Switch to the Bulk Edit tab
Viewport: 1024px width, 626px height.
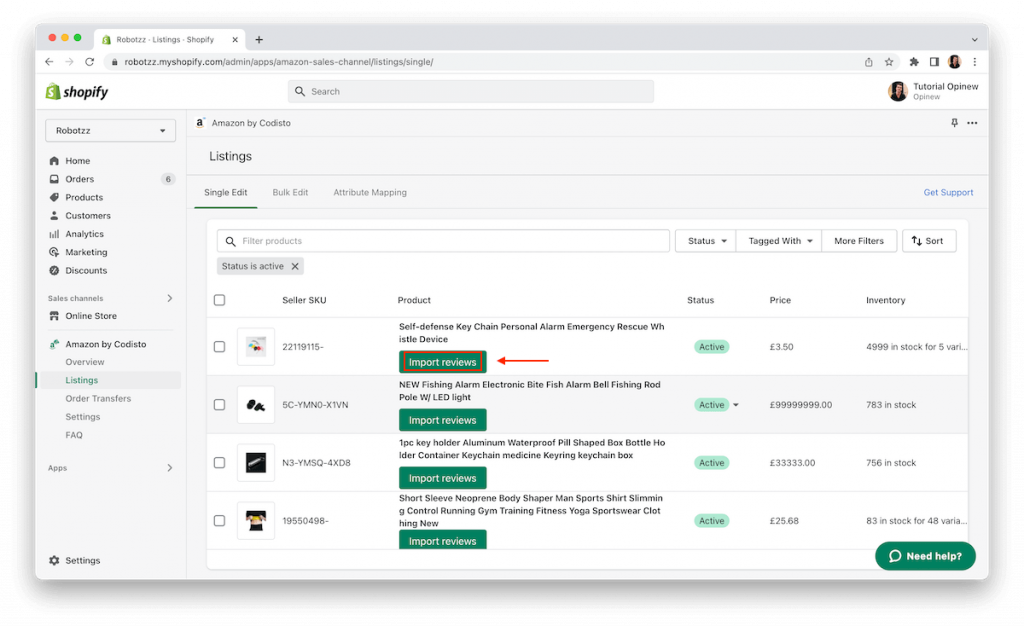tap(290, 193)
